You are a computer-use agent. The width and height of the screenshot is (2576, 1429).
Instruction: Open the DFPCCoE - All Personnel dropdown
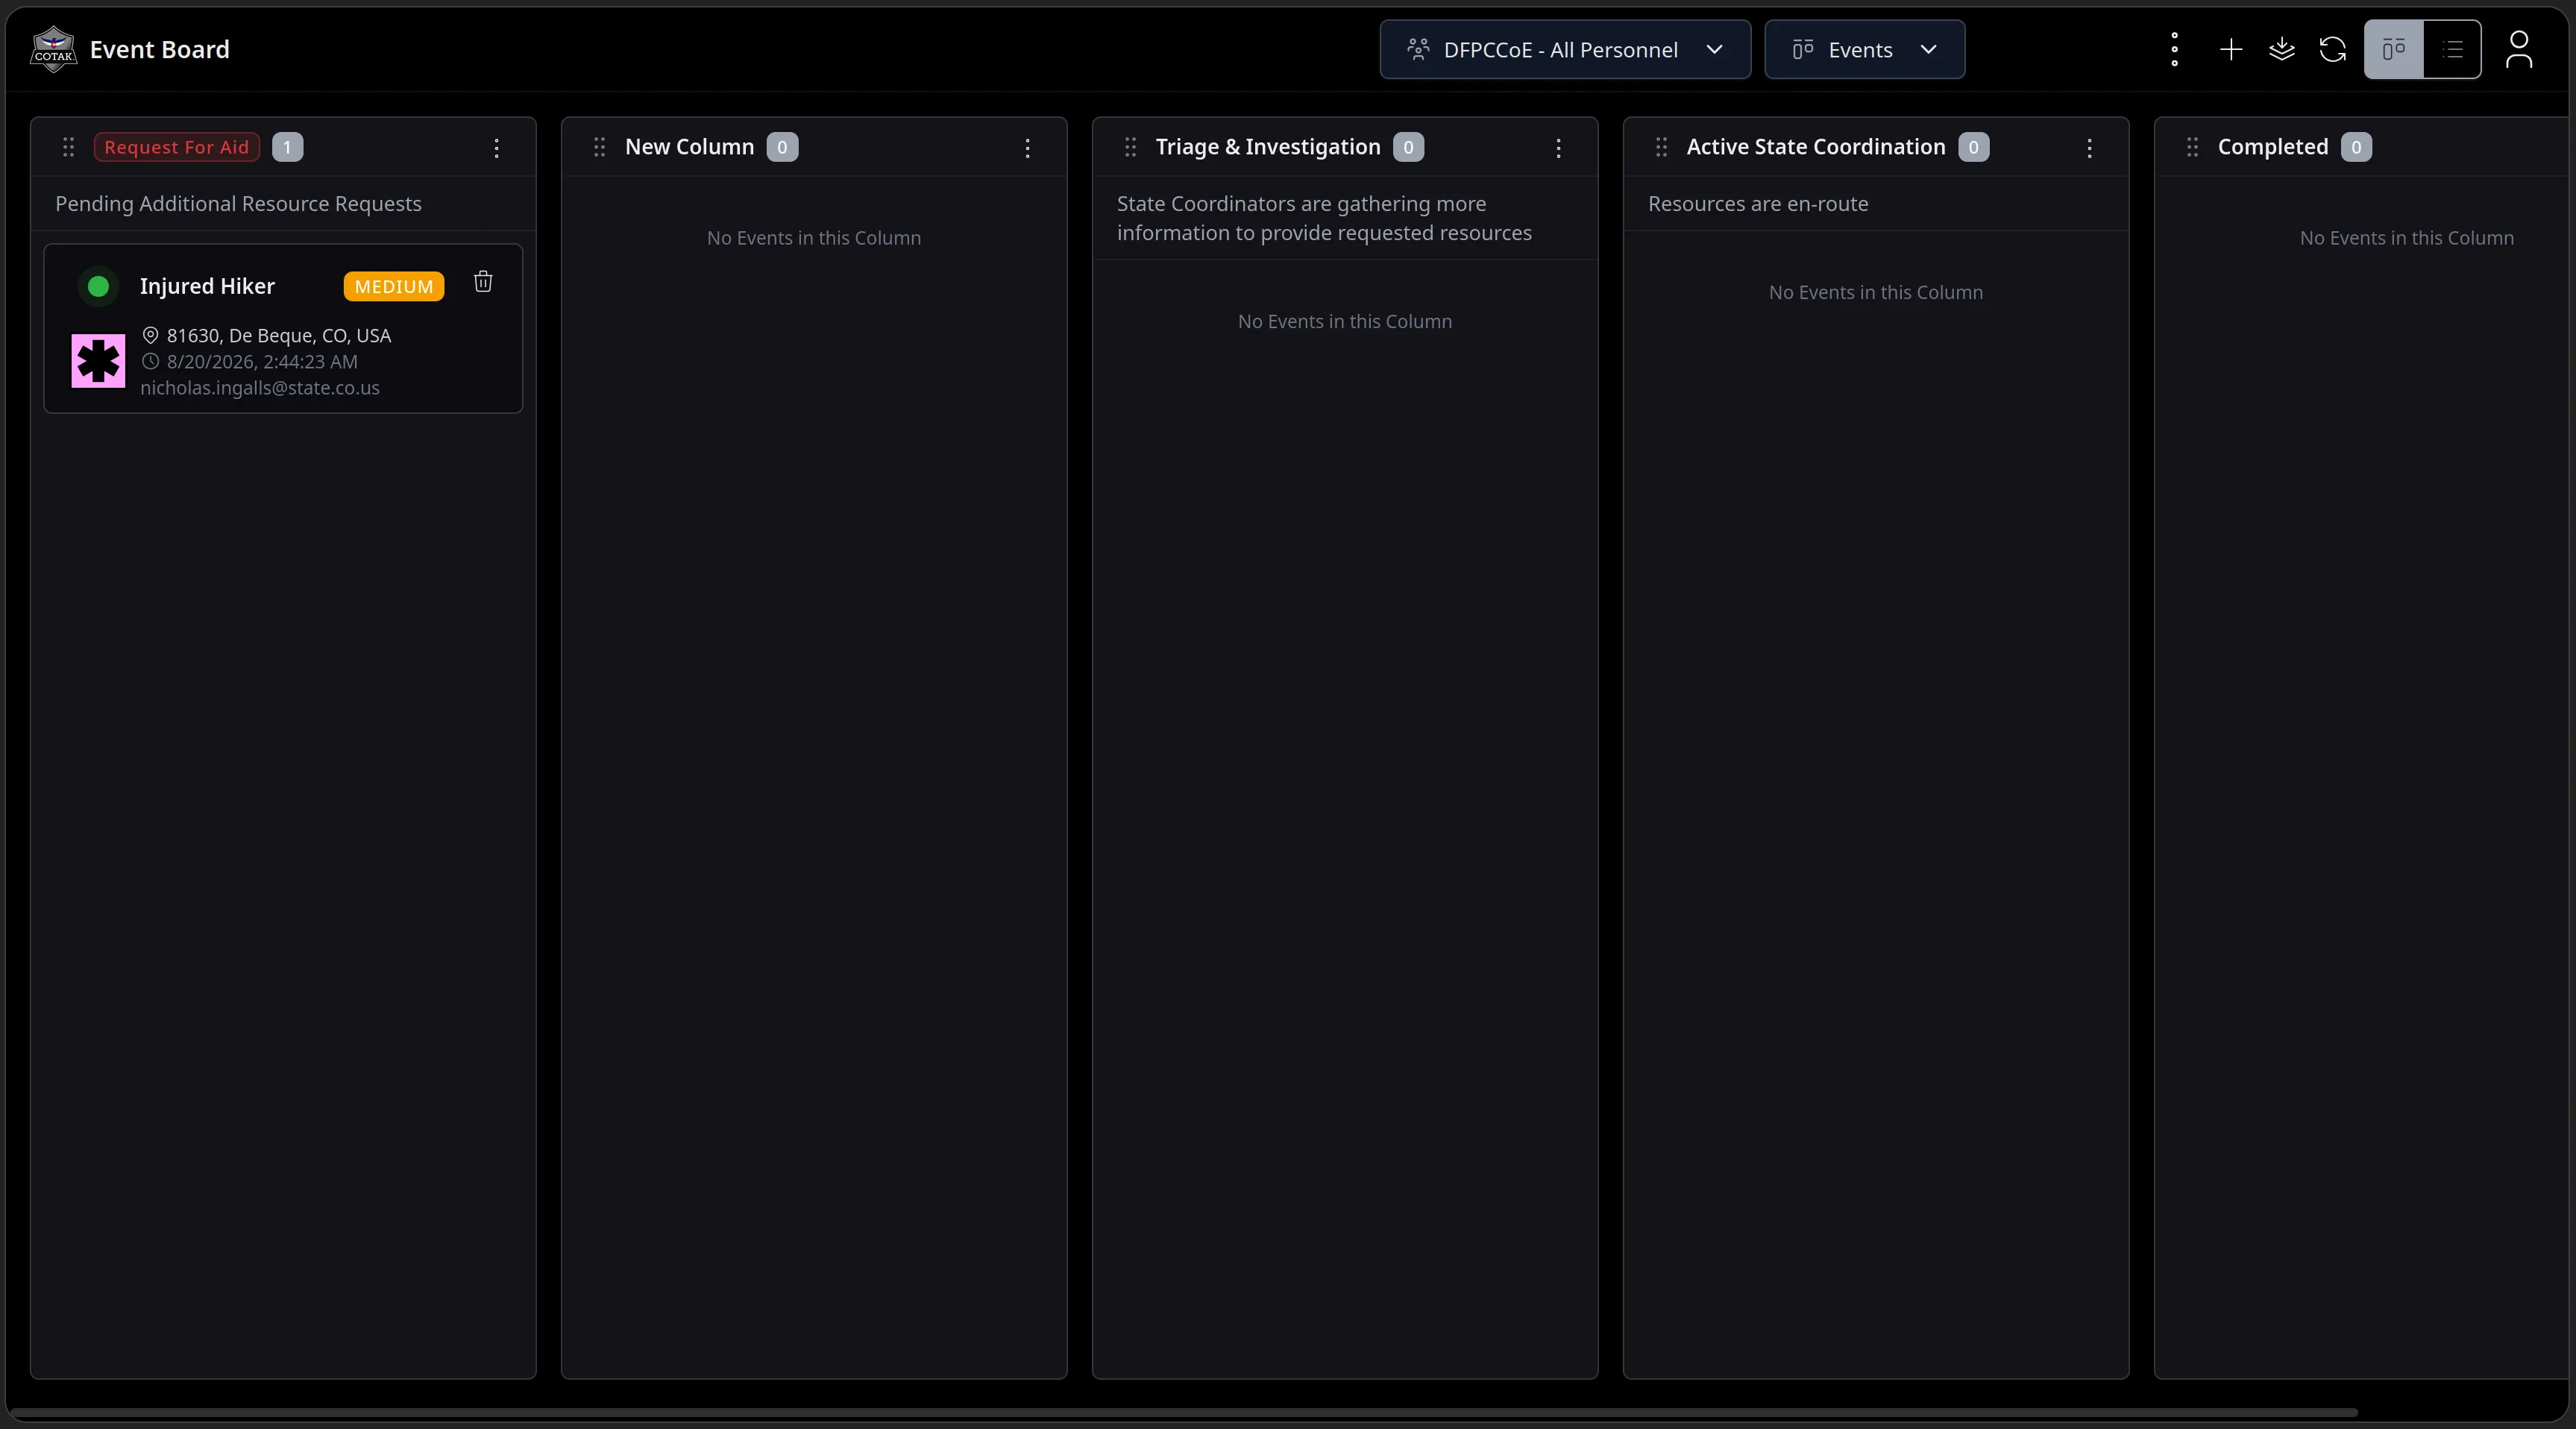pyautogui.click(x=1565, y=49)
